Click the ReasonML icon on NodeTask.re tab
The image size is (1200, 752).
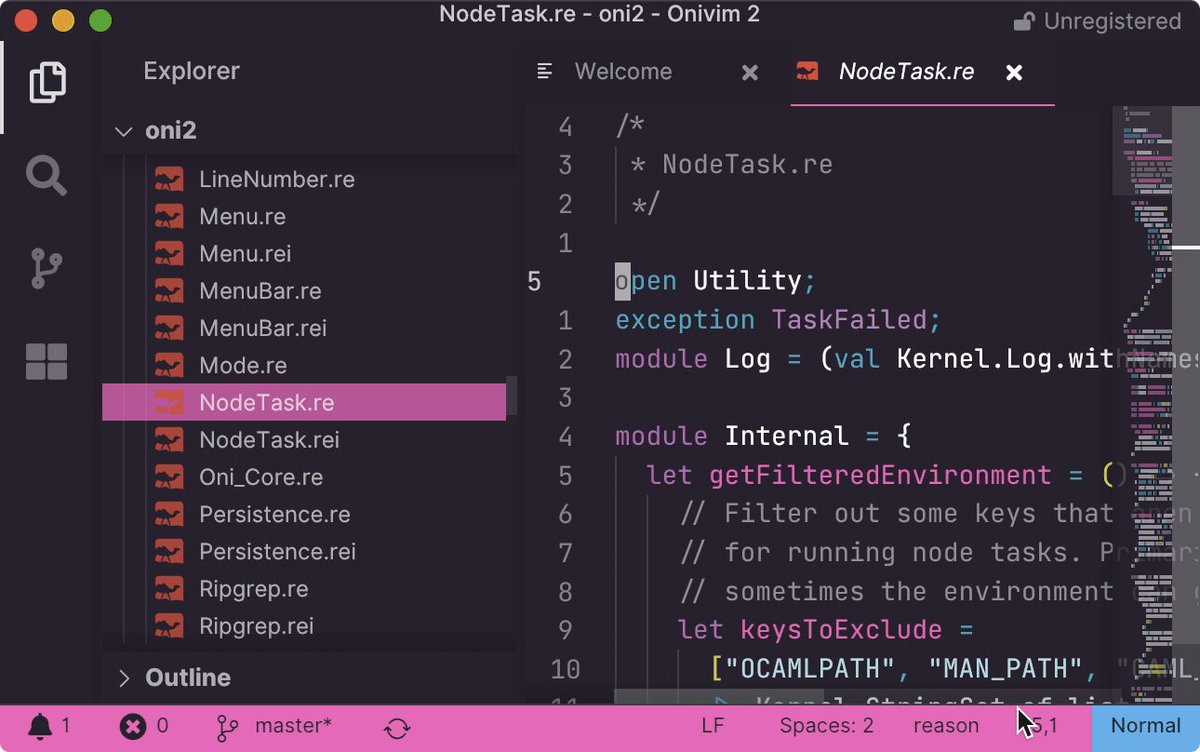click(807, 71)
